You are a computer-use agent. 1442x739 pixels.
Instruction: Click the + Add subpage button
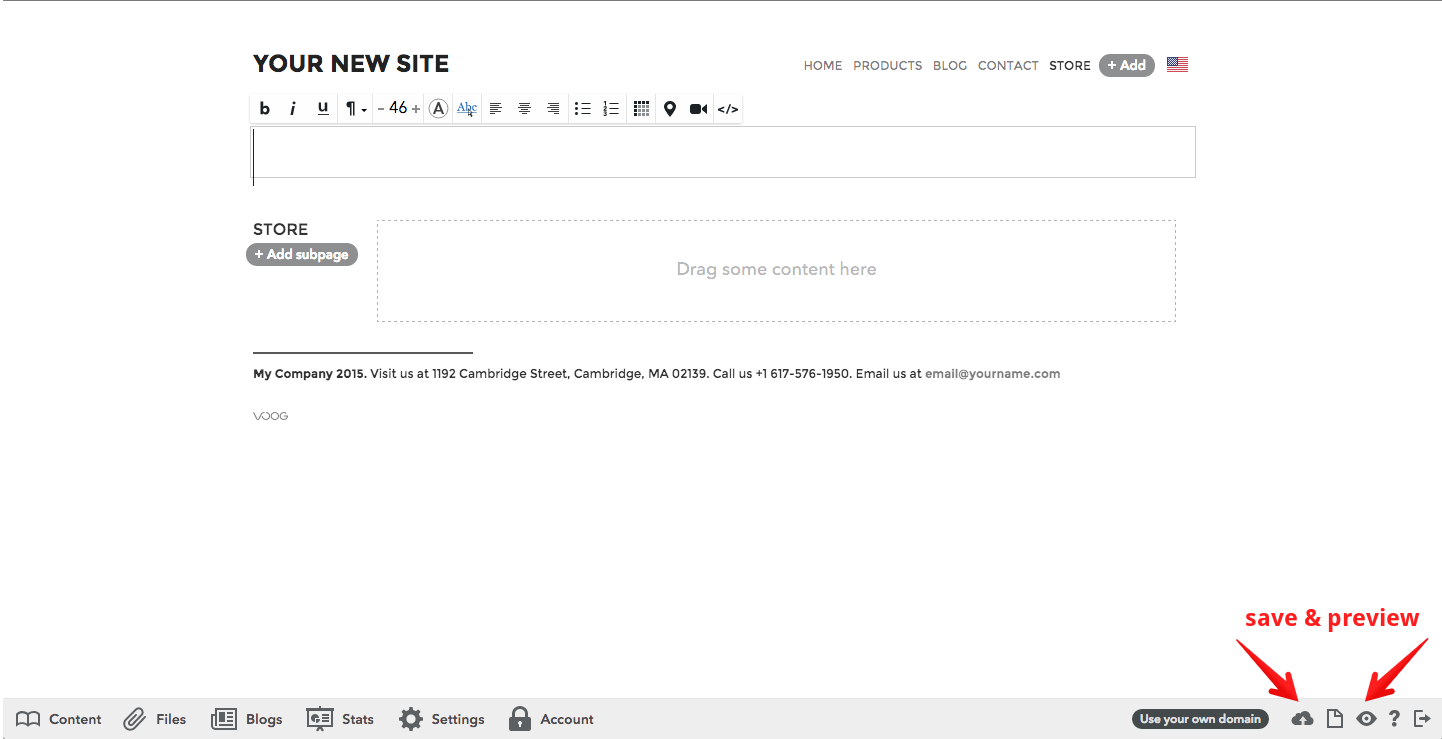[x=302, y=254]
